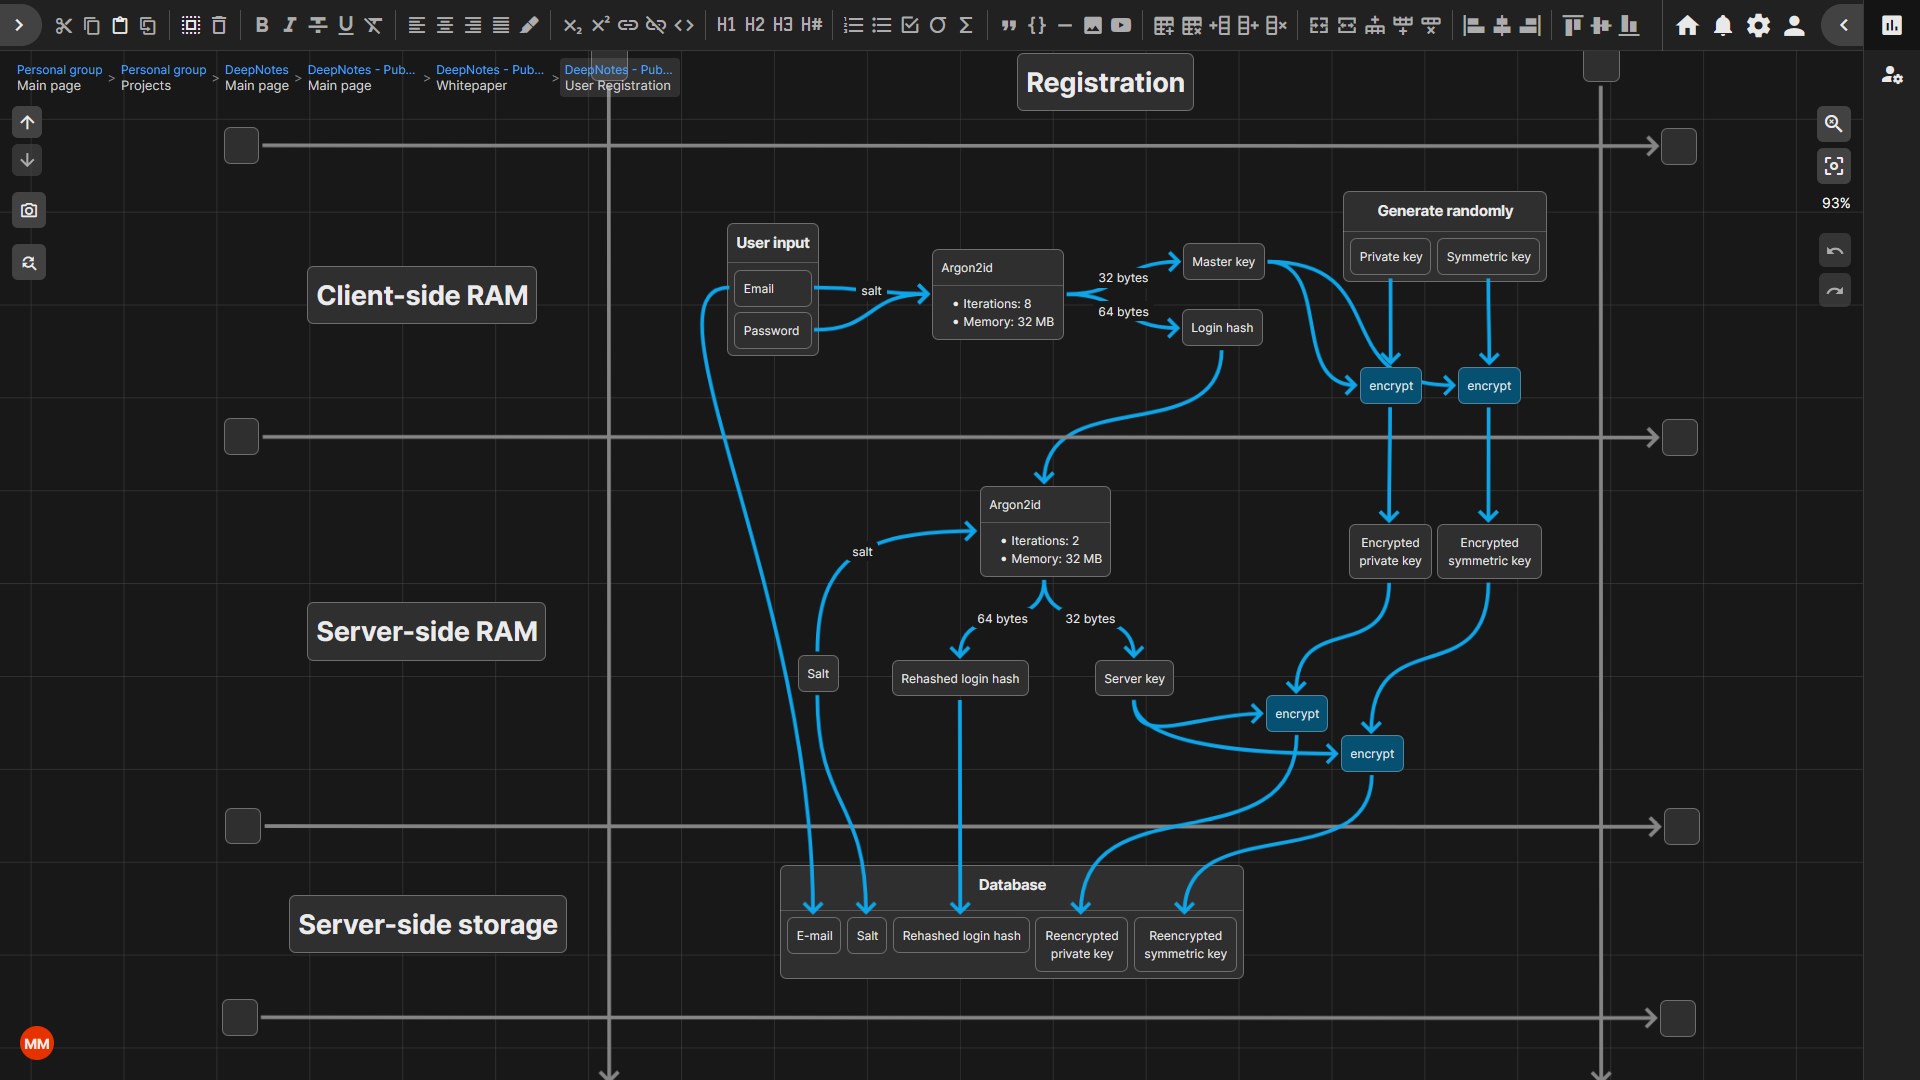Insert math formula with sigma icon
1920x1080 pixels.
[965, 25]
